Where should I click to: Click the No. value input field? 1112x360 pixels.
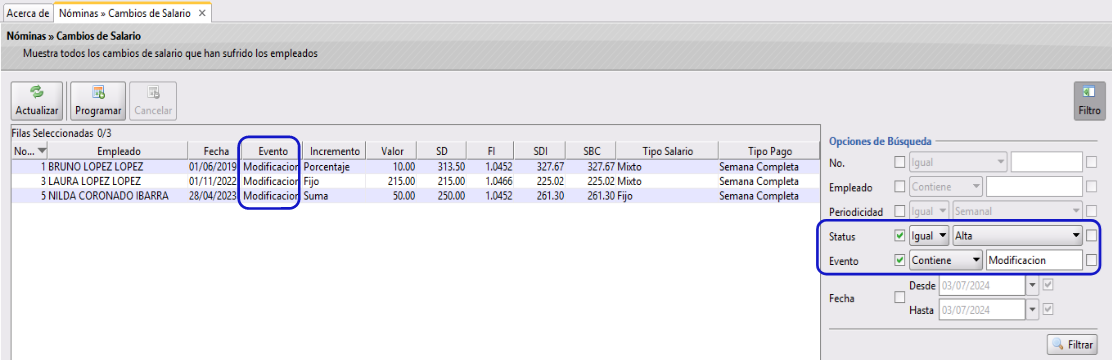coord(1046,162)
